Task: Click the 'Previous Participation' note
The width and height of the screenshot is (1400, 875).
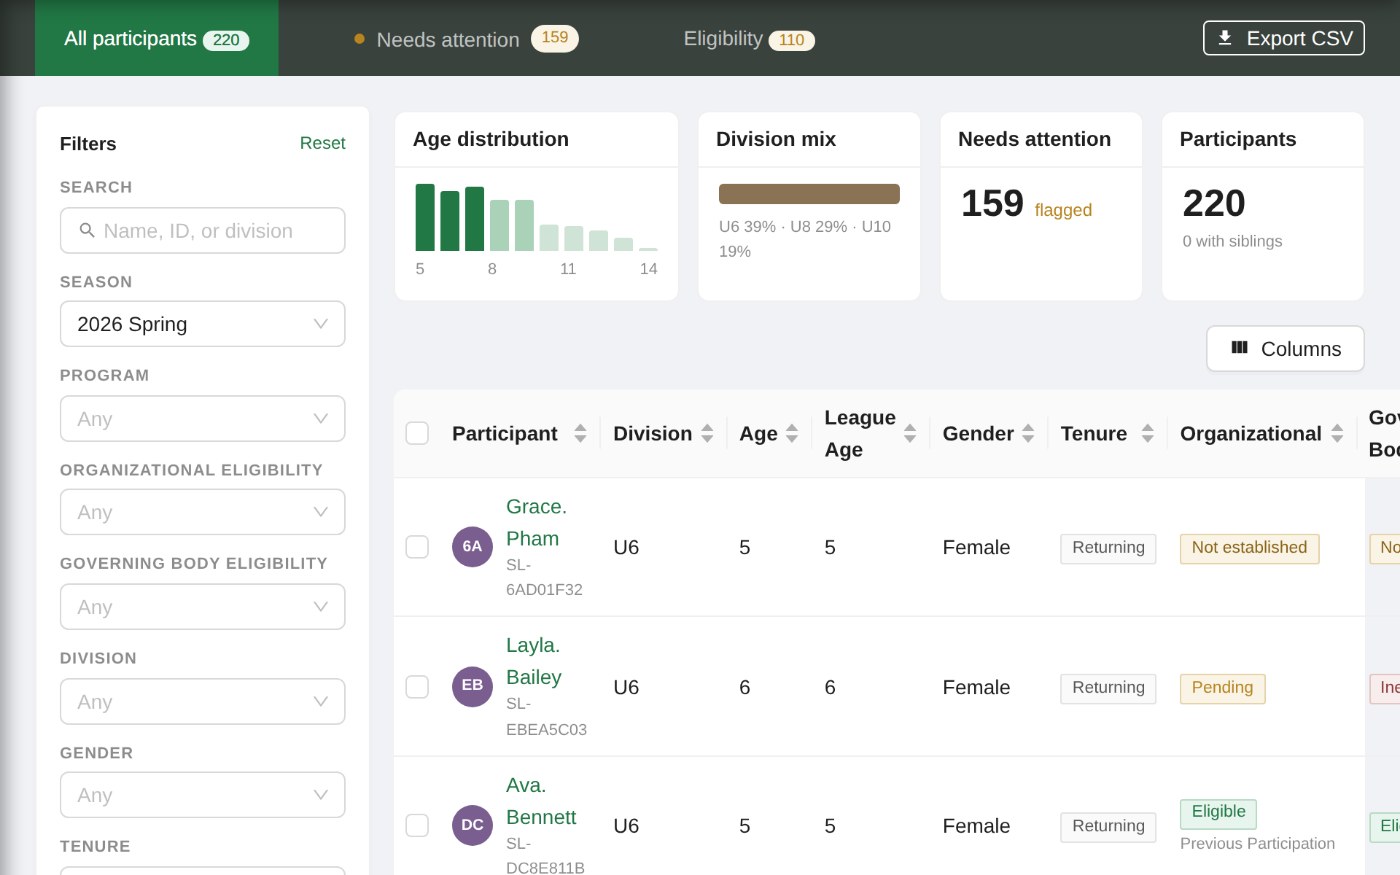Action: (x=1257, y=843)
